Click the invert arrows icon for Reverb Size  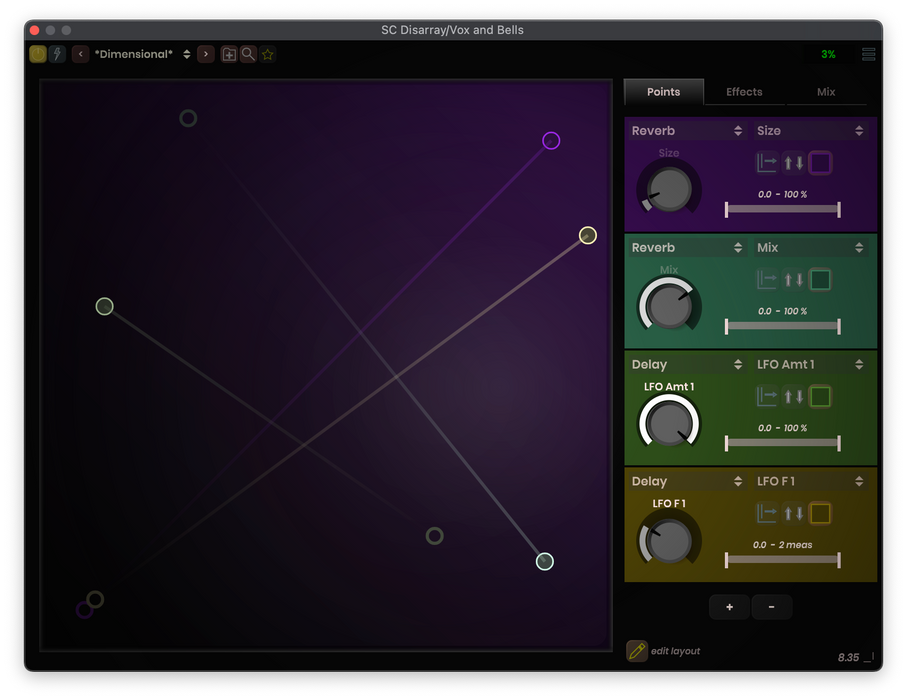pyautogui.click(x=793, y=163)
